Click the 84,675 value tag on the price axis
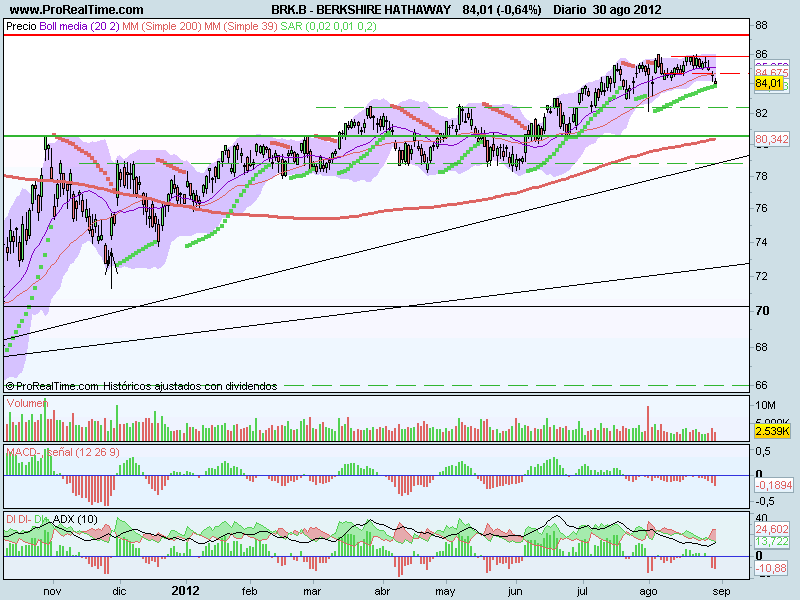800x600 pixels. click(772, 73)
